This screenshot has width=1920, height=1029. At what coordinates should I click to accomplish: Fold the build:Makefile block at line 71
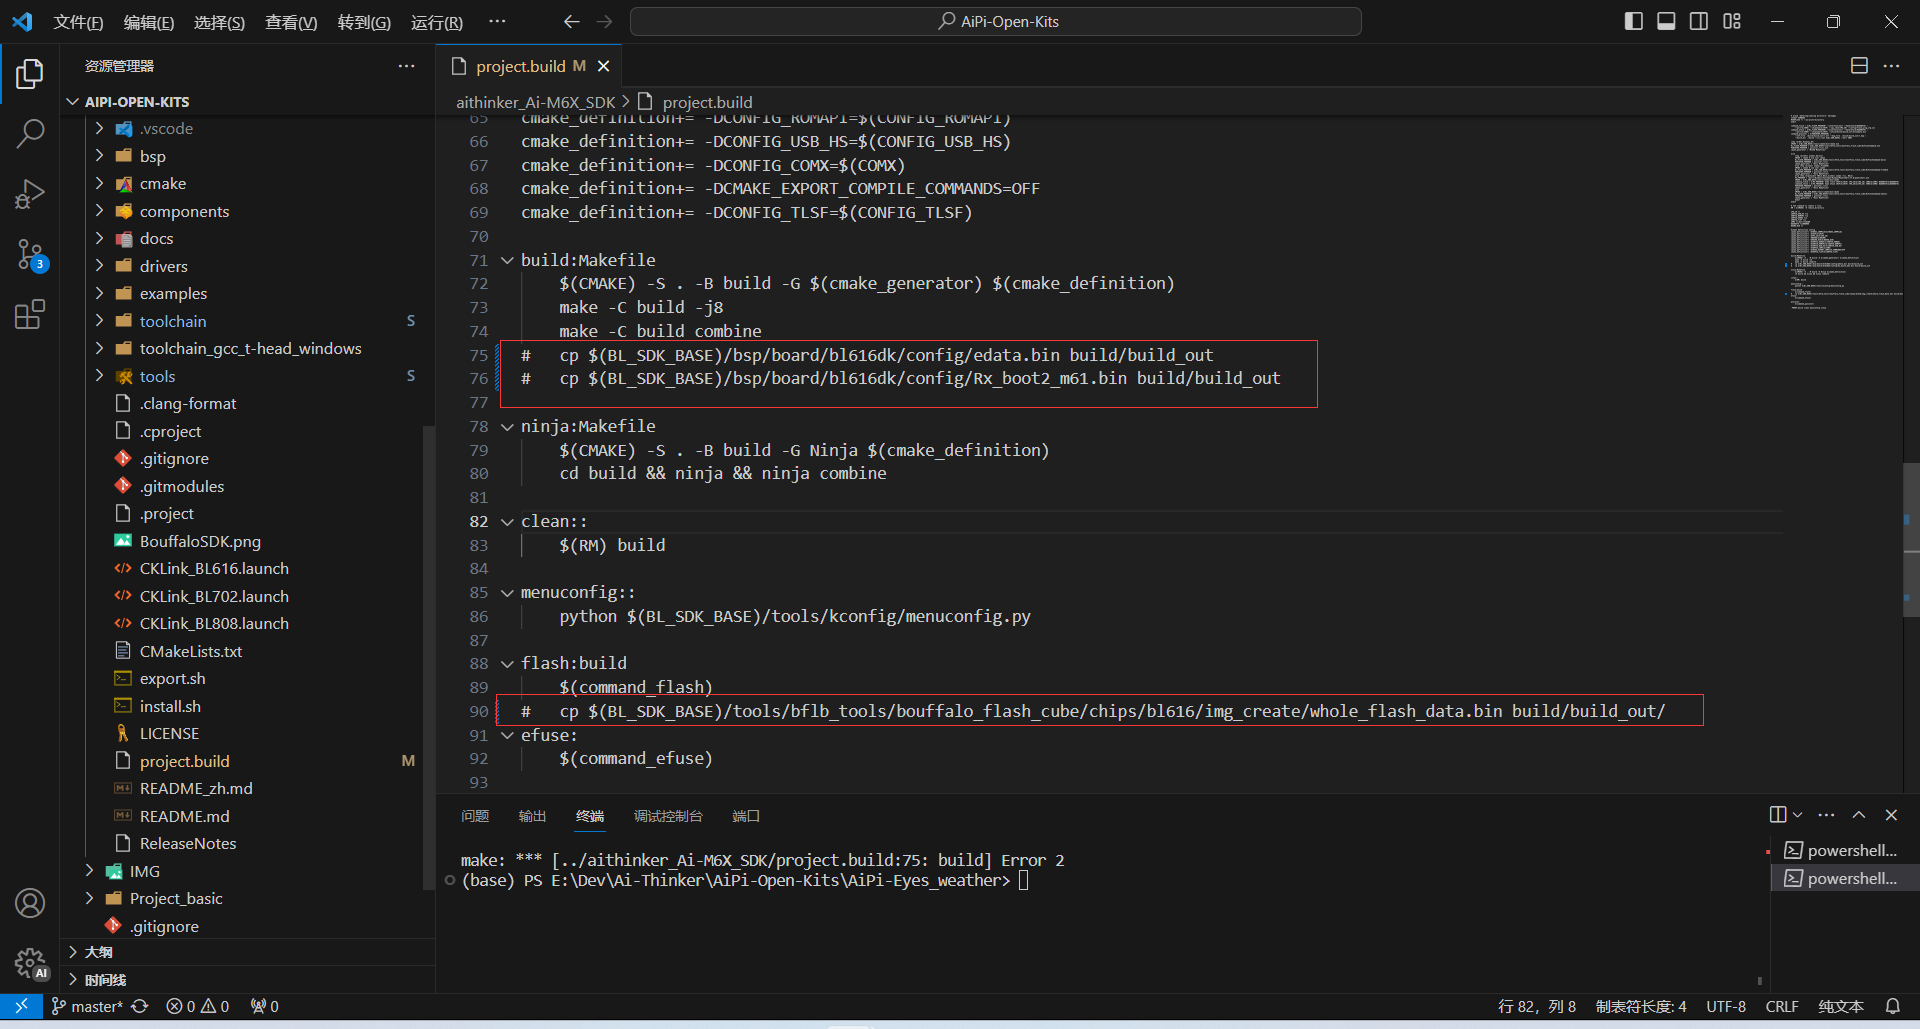point(507,260)
